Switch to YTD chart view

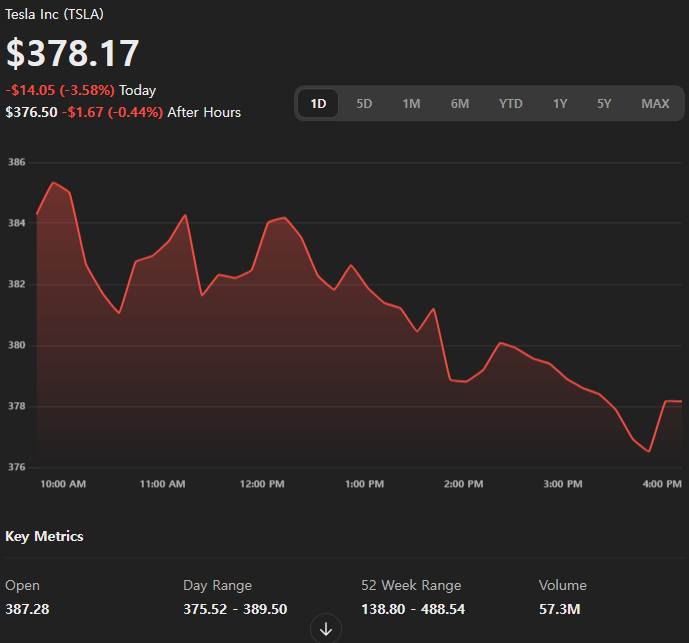[511, 104]
